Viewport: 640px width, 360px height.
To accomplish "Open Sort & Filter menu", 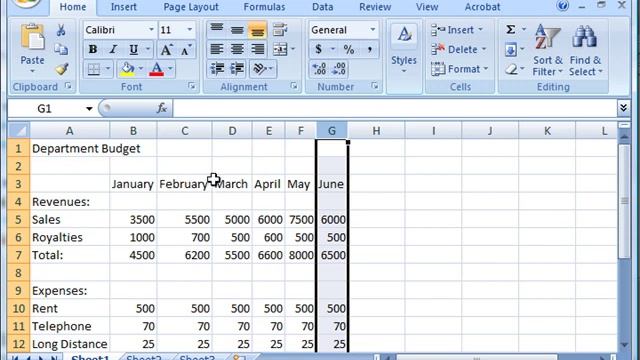I will [547, 50].
